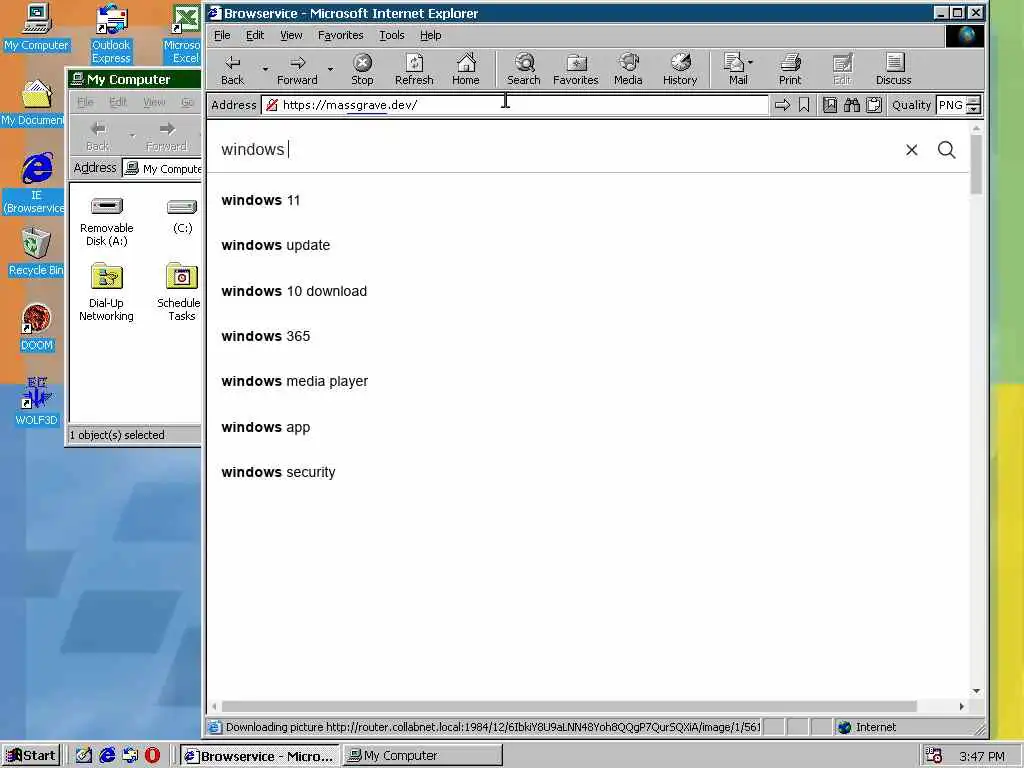Click the vertical scrollbar down arrow
Viewport: 1024px width, 768px height.
pos(976,691)
